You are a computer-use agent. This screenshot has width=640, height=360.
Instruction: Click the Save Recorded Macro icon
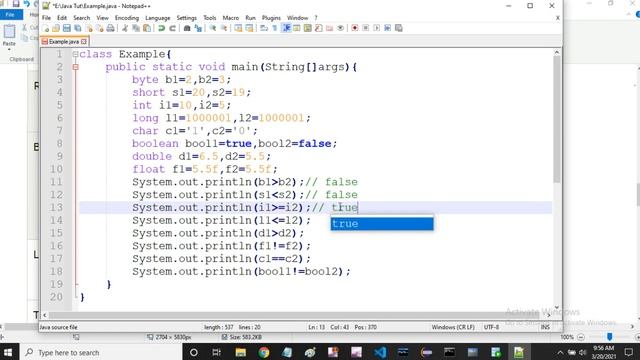coord(399,28)
